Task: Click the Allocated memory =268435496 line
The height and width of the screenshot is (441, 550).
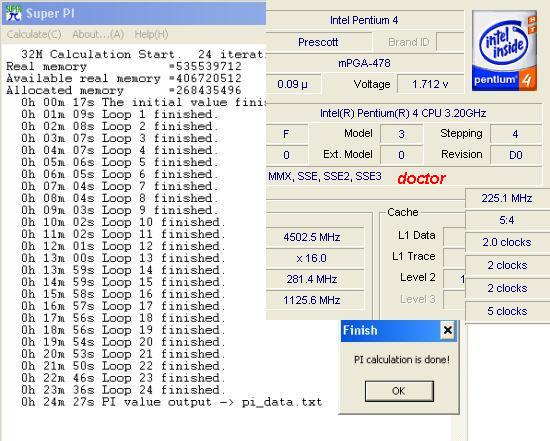Action: point(124,90)
